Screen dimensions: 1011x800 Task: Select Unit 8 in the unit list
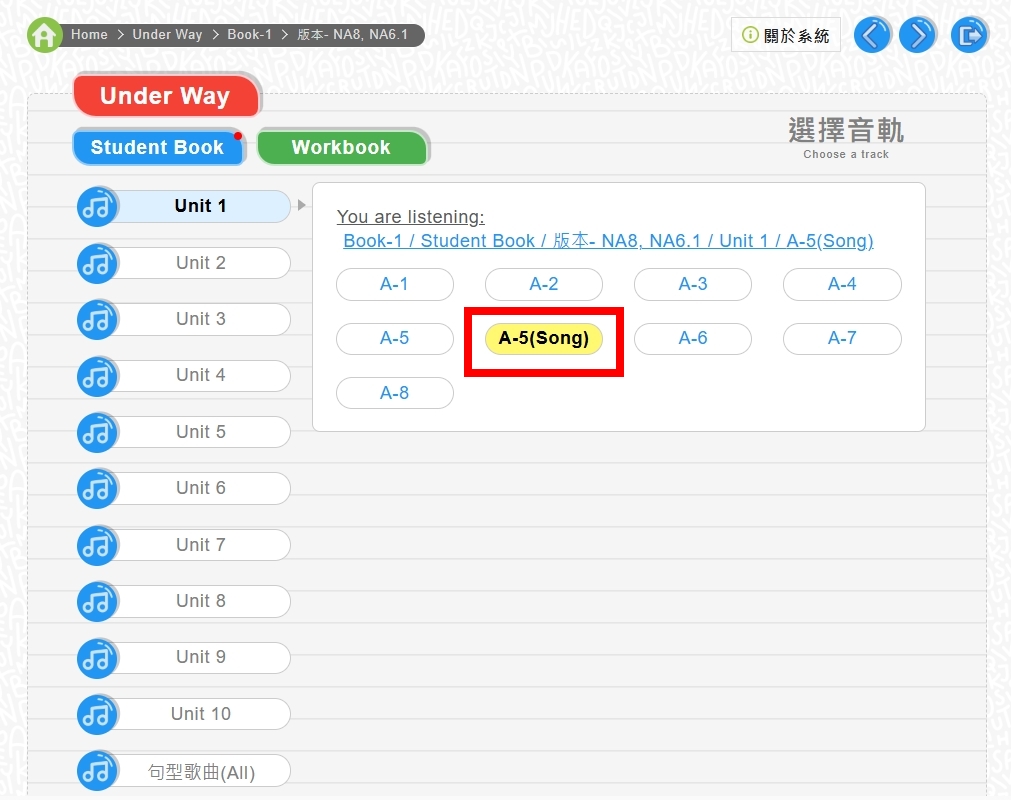[x=201, y=601]
